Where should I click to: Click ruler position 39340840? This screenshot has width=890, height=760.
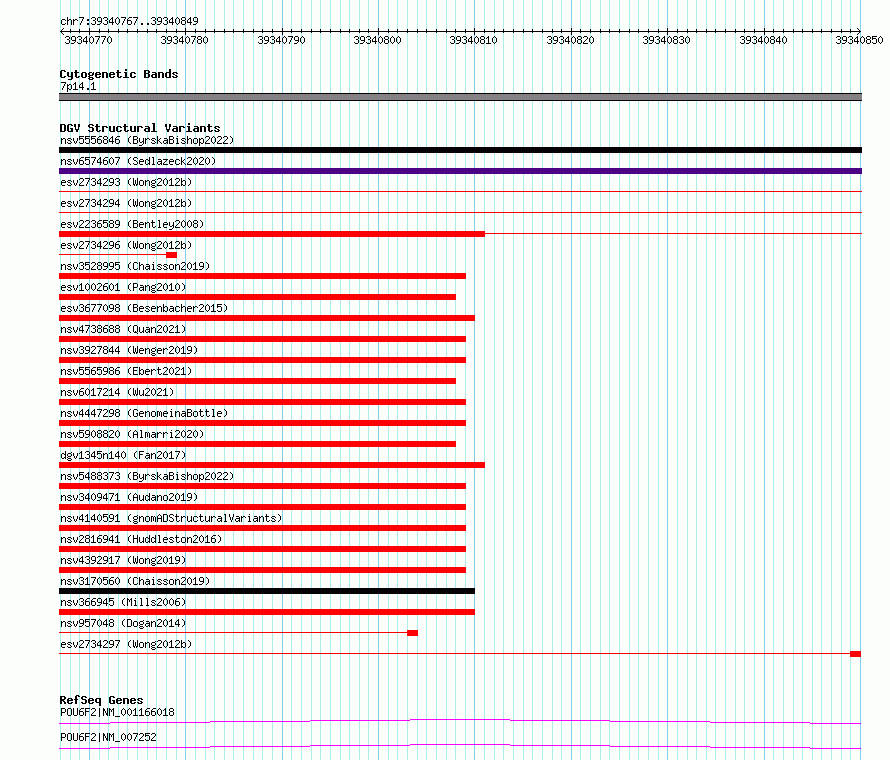763,40
